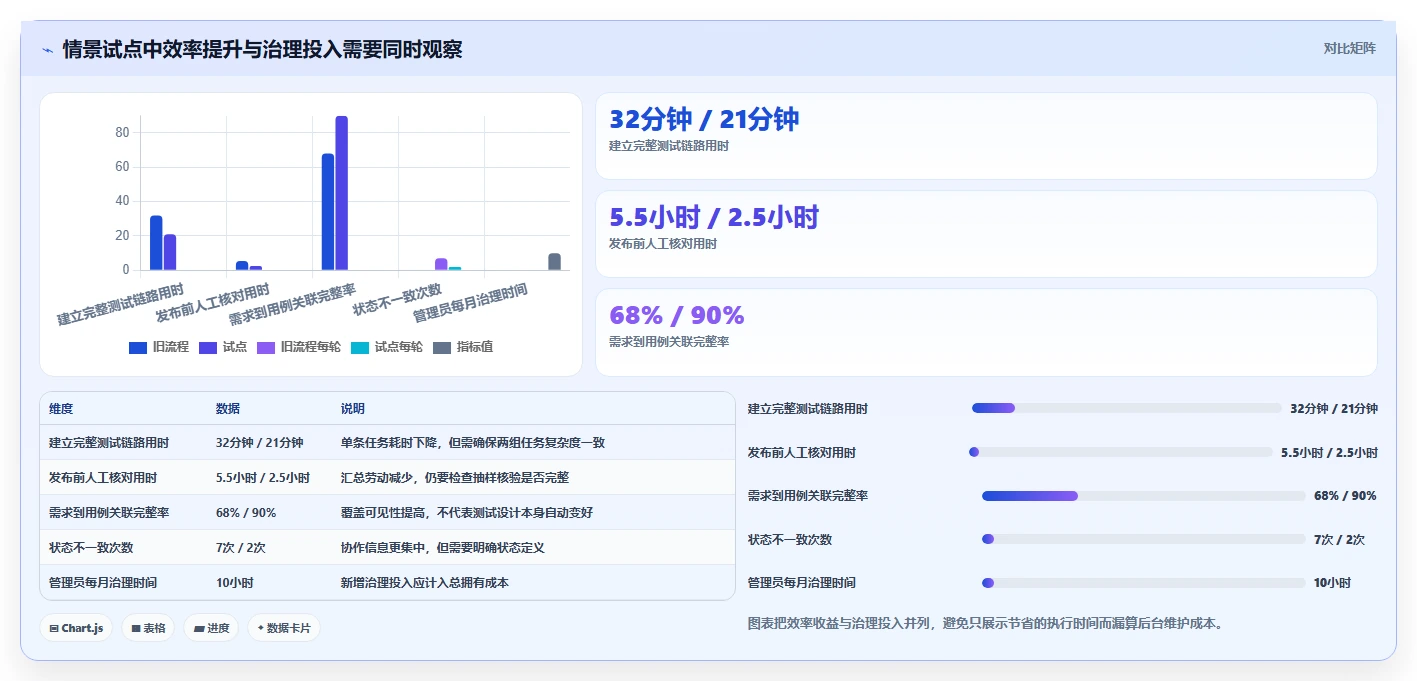The image size is (1417, 681).
Task: Select the 68% / 90% data card
Action: (x=986, y=332)
